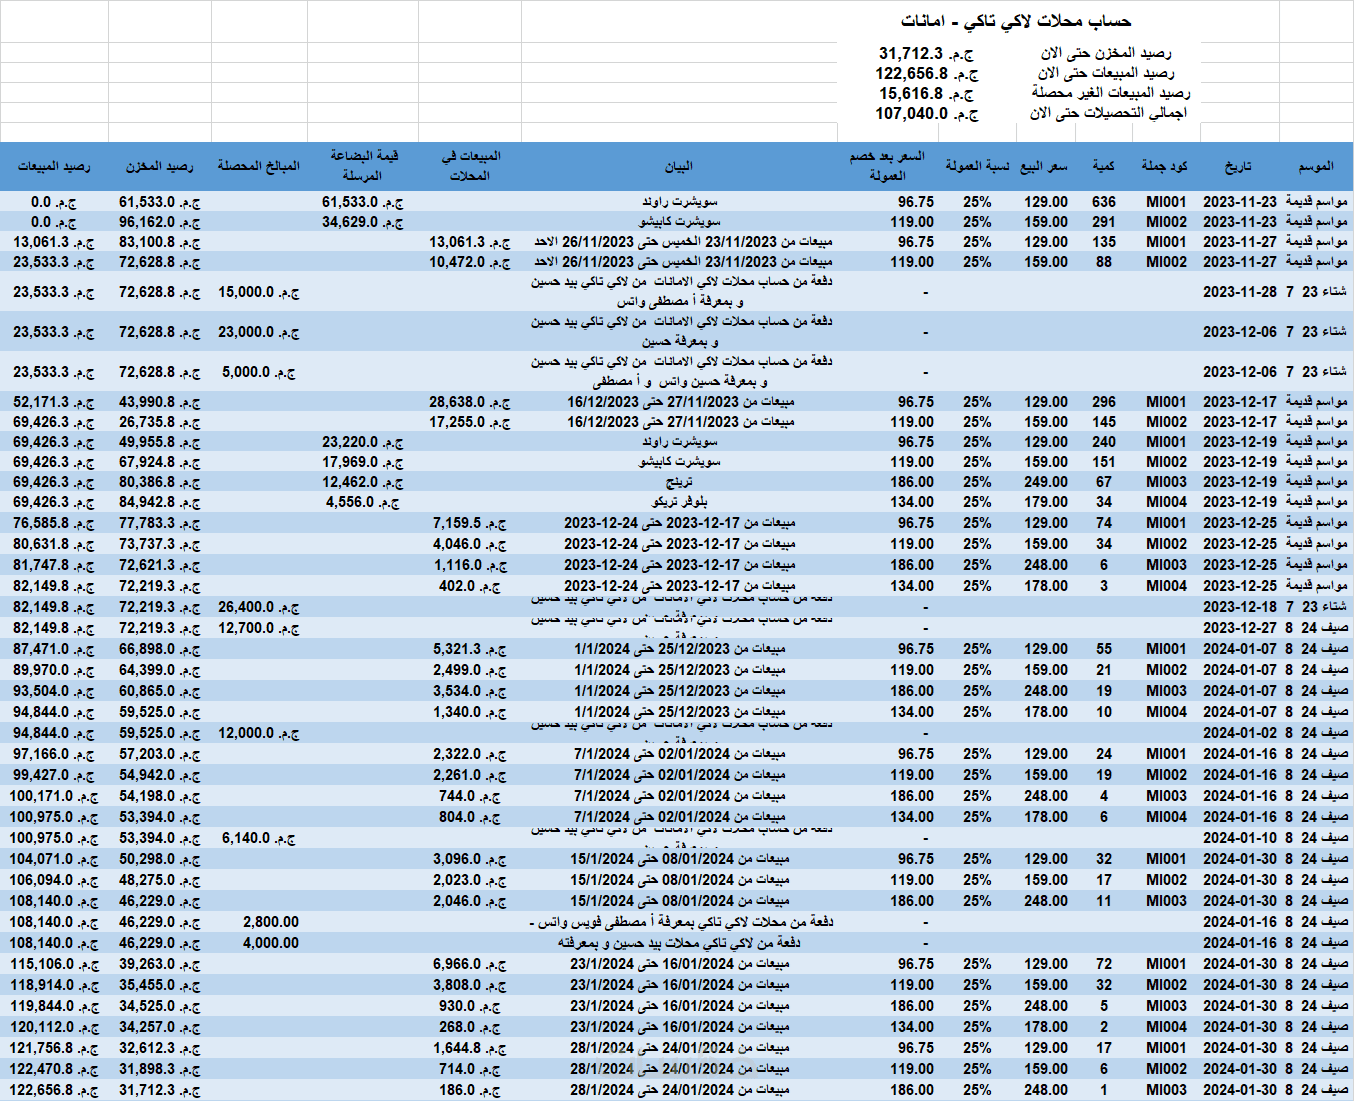1354x1101 pixels.
Task: Click quantity cell 636
Action: 1104,201
